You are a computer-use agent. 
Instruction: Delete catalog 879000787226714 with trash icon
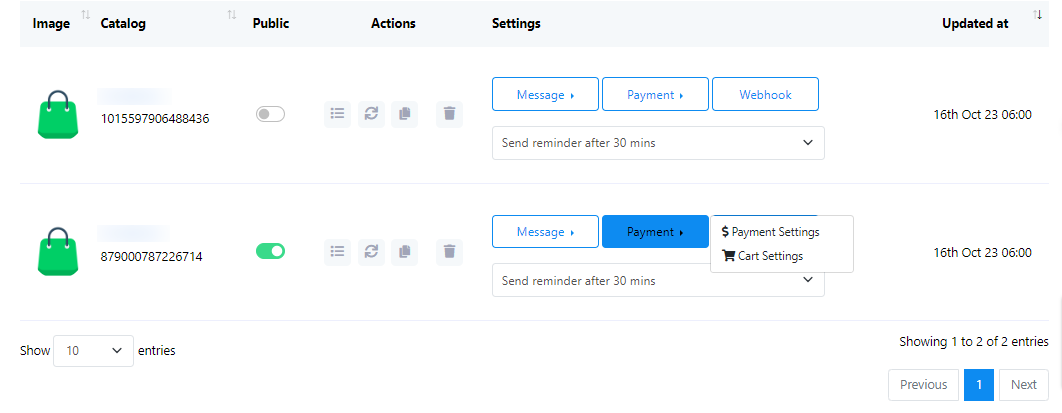pos(450,252)
